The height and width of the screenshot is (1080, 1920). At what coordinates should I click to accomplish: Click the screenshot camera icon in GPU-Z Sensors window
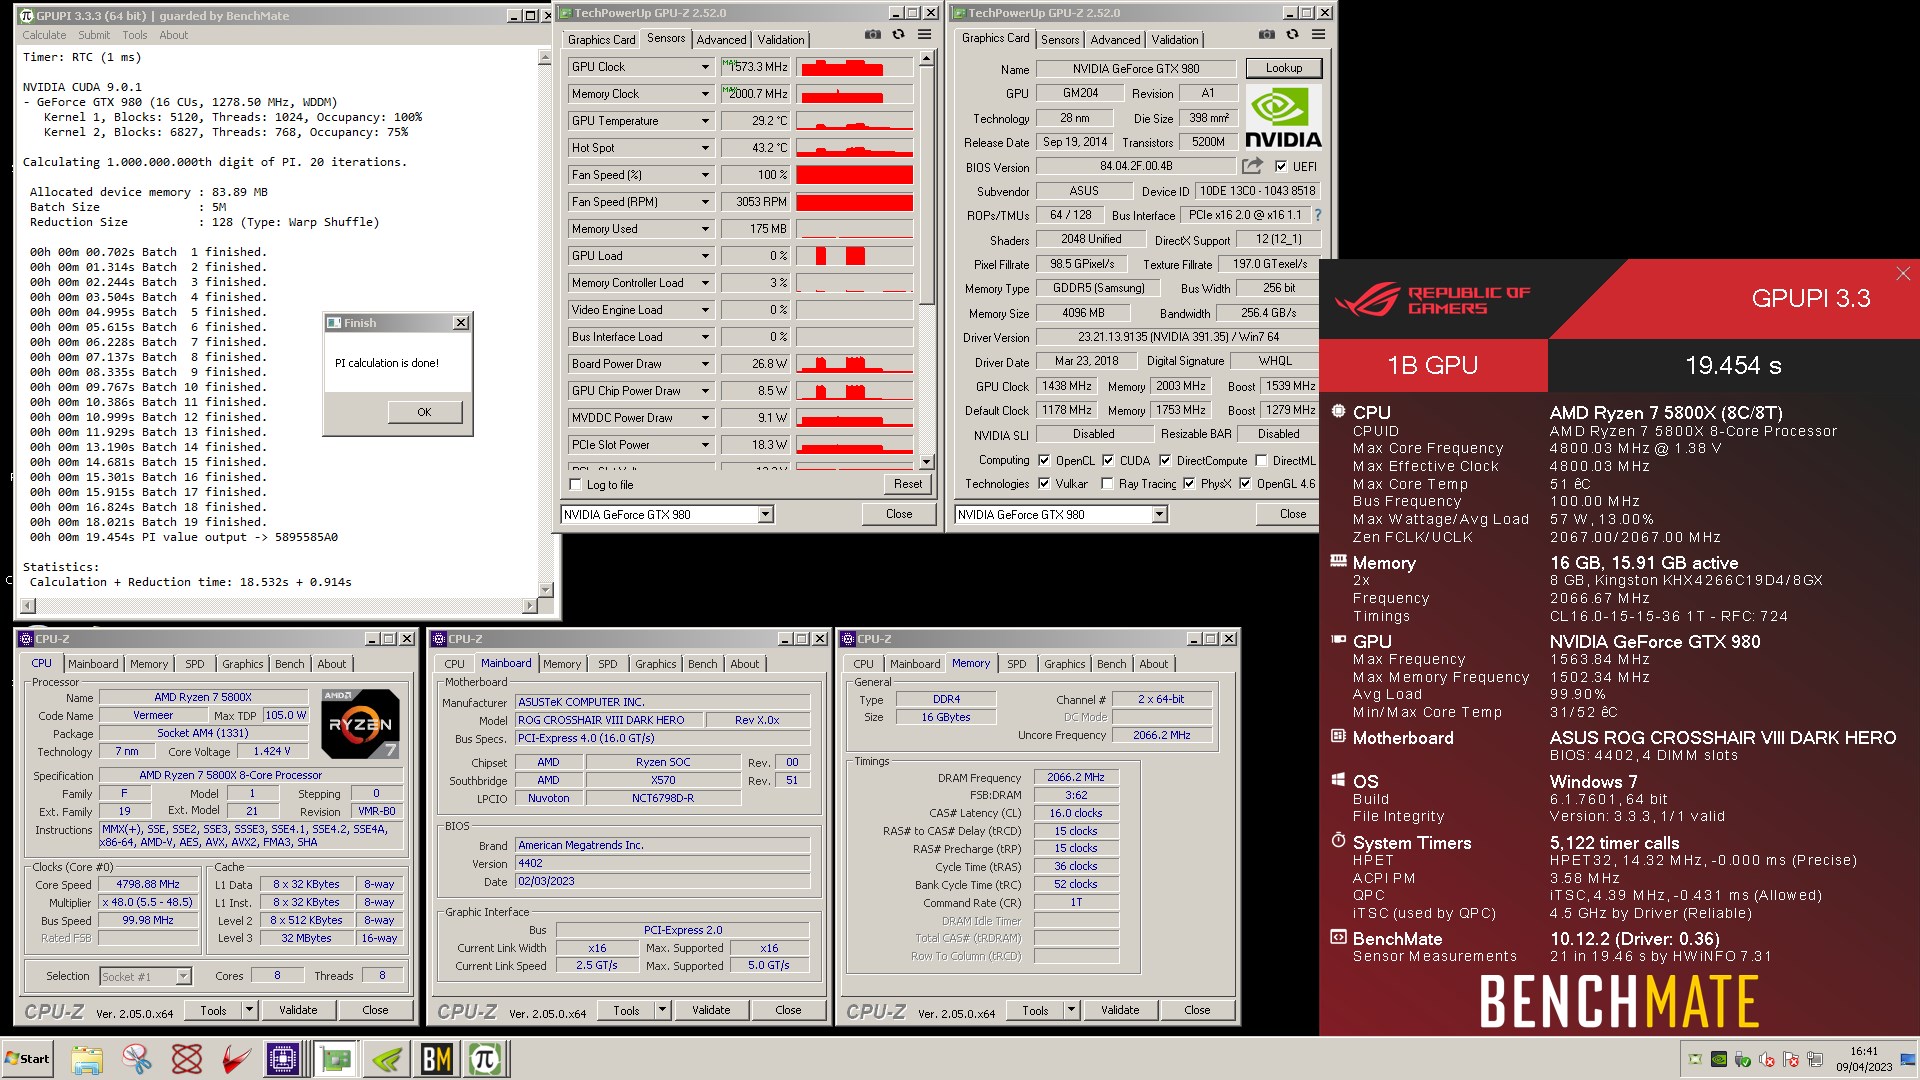873,35
